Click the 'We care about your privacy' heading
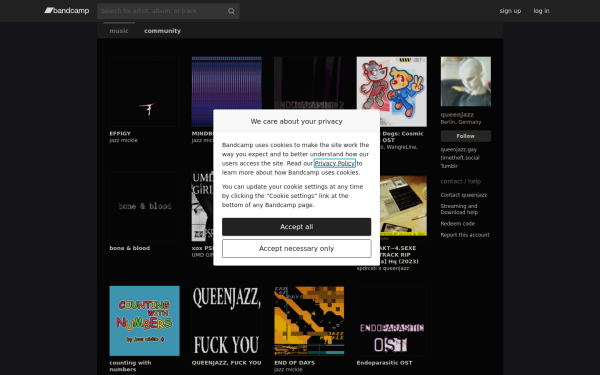Viewport: 600px width, 375px height. (297, 121)
